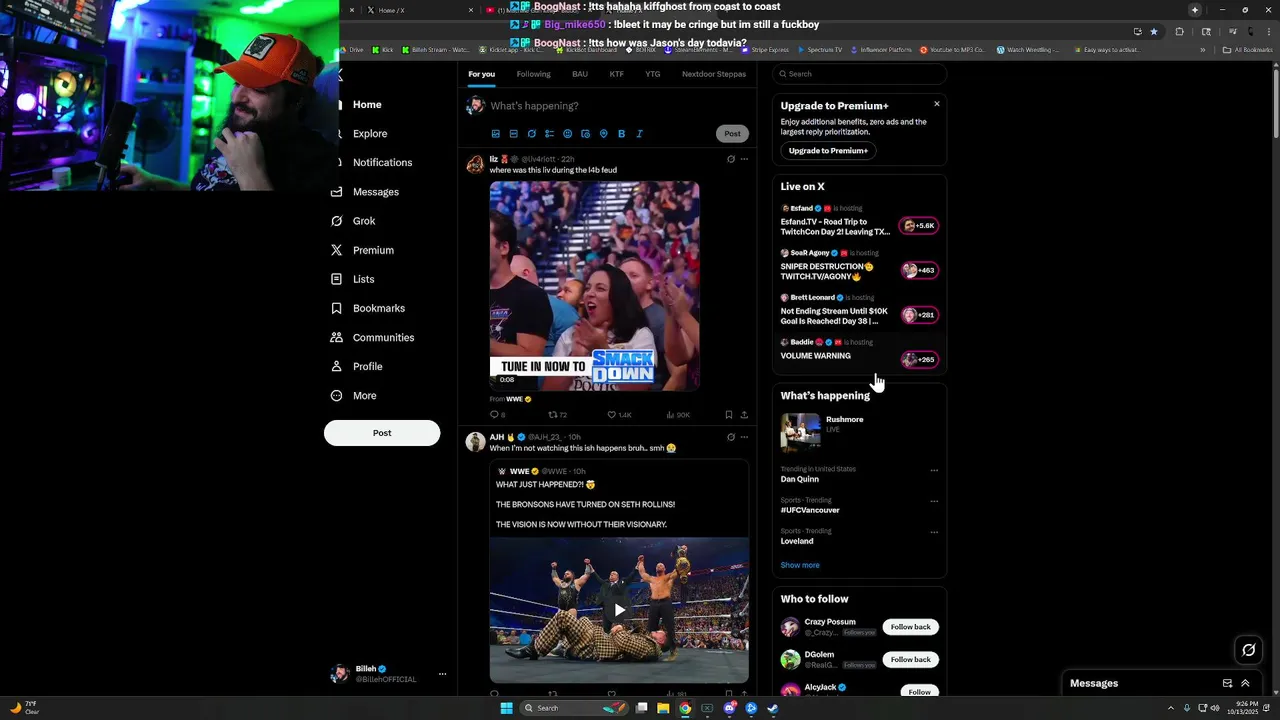
Task: Click the What's happening compose field
Action: (618, 106)
